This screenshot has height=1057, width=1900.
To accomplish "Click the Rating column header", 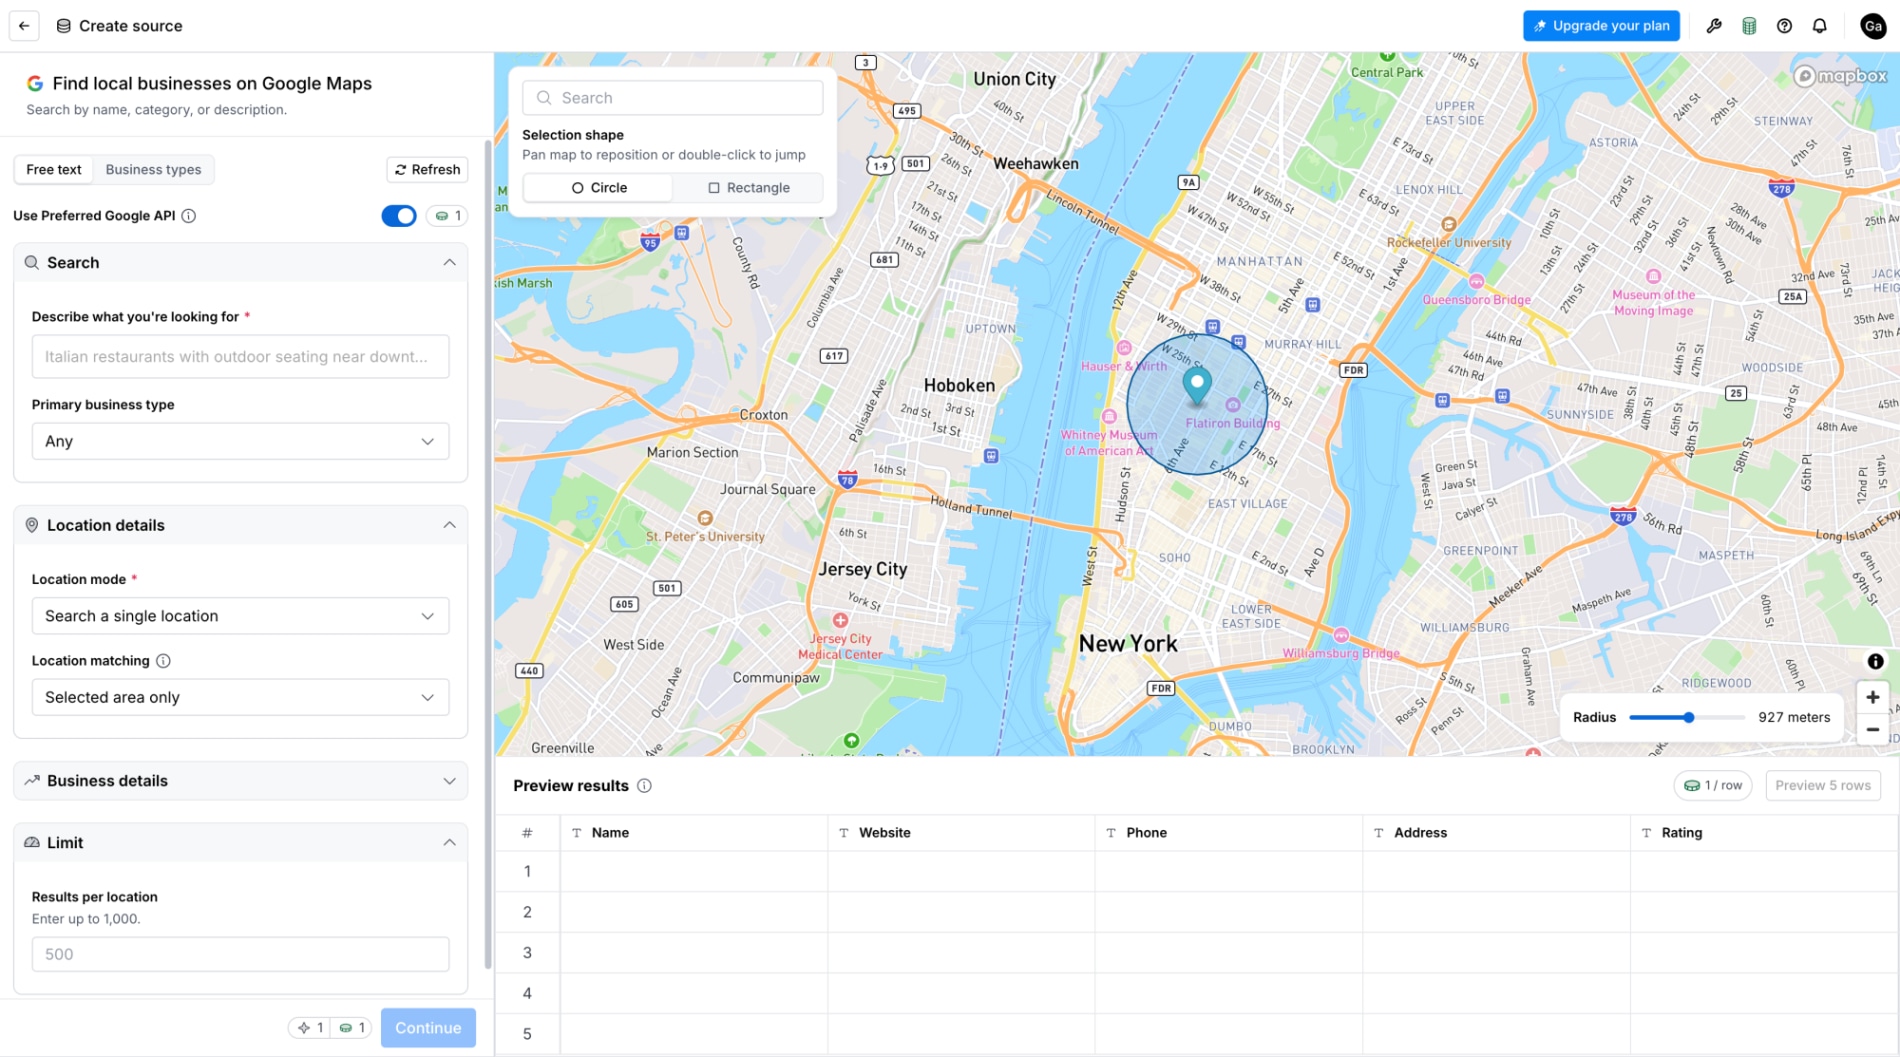I will click(x=1765, y=833).
